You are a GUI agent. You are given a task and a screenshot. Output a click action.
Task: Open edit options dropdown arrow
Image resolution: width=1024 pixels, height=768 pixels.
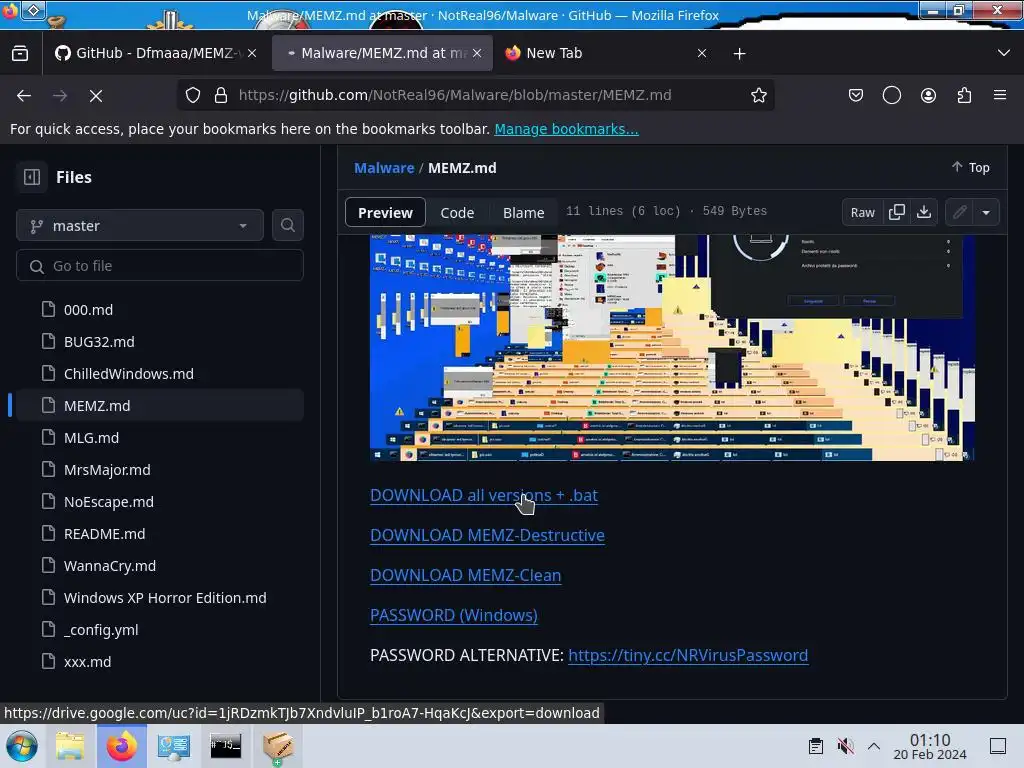click(986, 212)
